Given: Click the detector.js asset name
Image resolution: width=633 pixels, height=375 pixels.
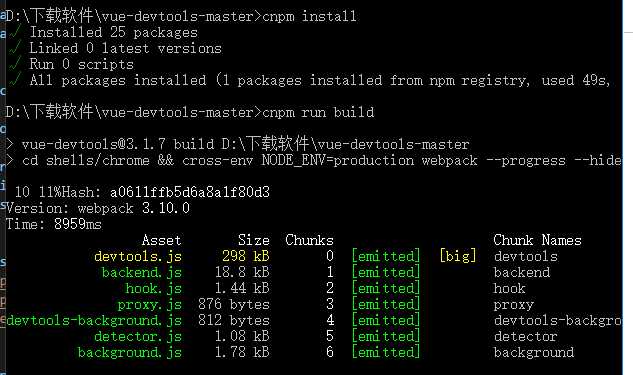Looking at the screenshot, I should 138,336.
